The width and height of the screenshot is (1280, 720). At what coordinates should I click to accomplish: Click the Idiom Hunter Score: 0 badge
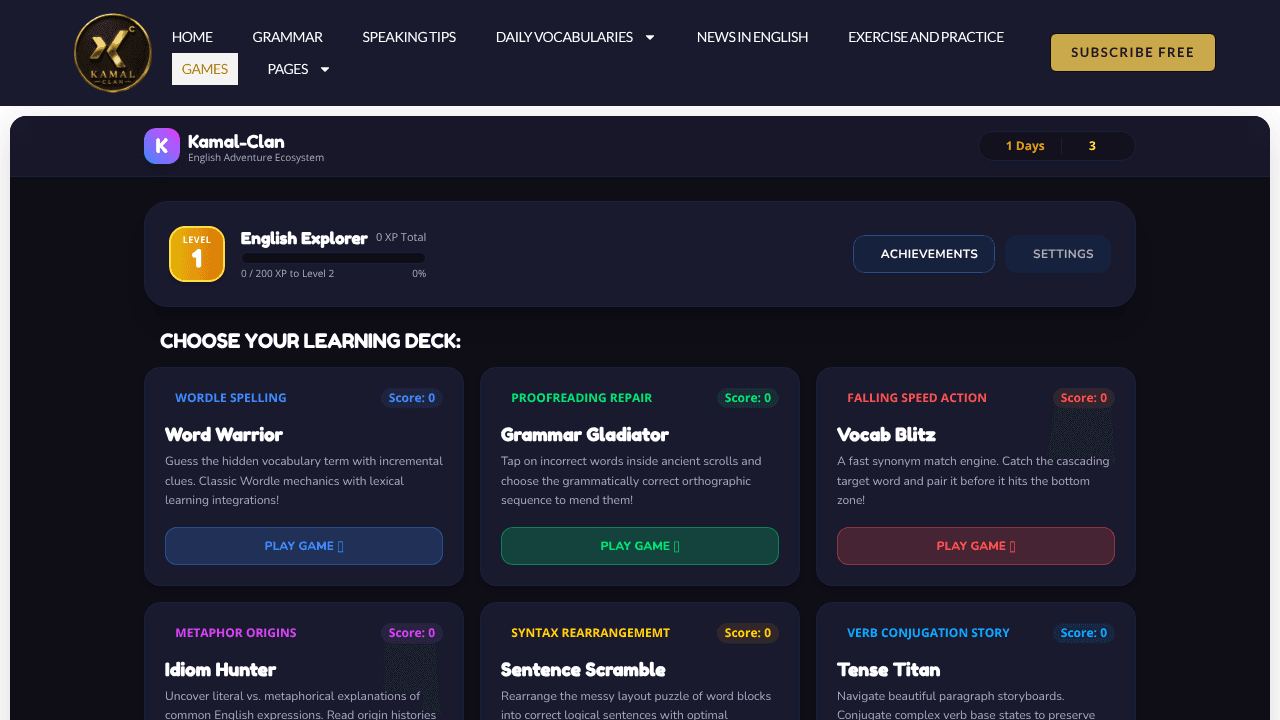412,633
